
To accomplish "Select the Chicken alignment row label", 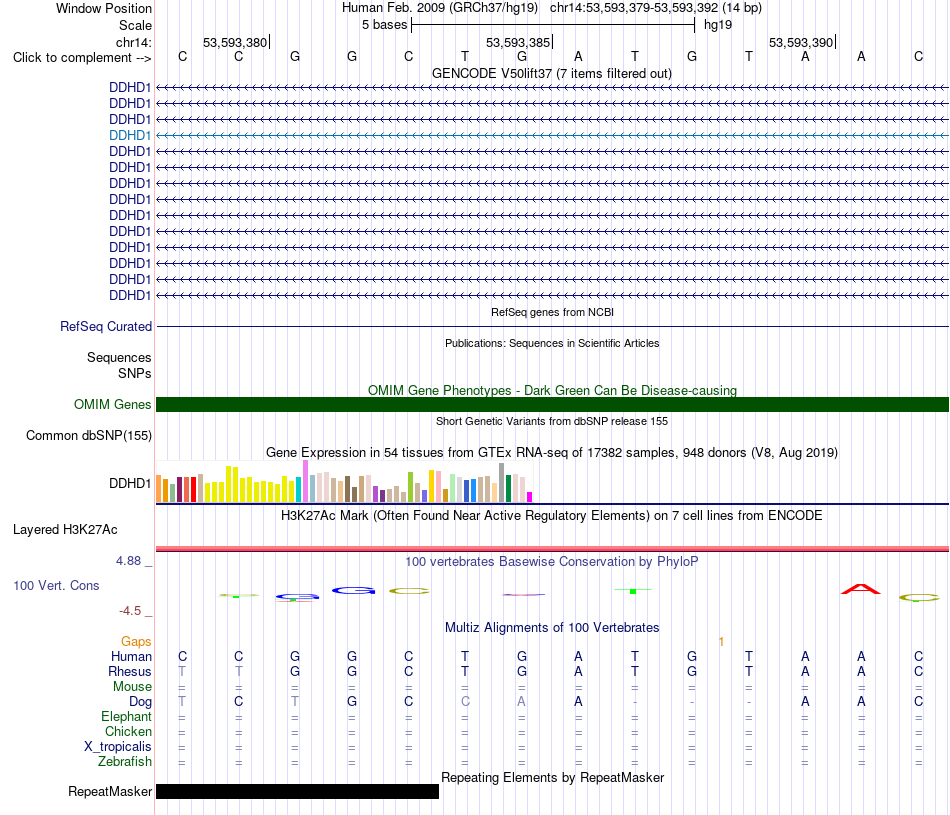I will point(128,731).
